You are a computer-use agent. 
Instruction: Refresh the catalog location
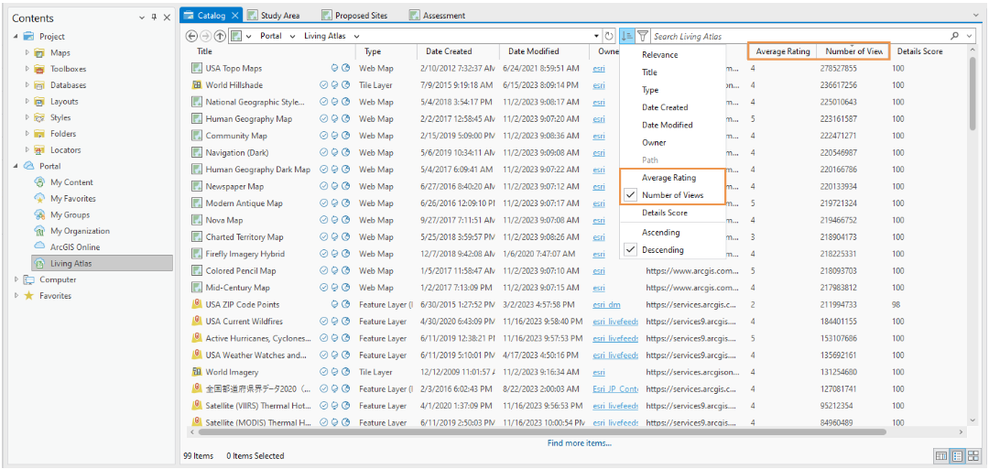point(609,36)
